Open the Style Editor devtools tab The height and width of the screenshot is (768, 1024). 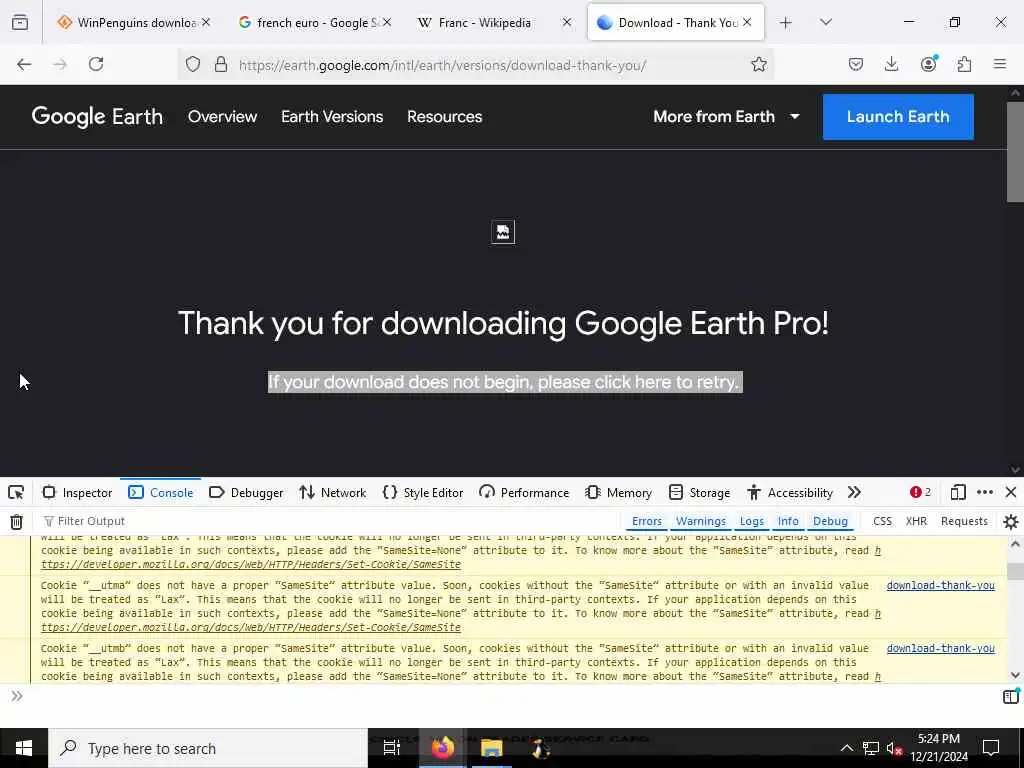[x=423, y=492]
